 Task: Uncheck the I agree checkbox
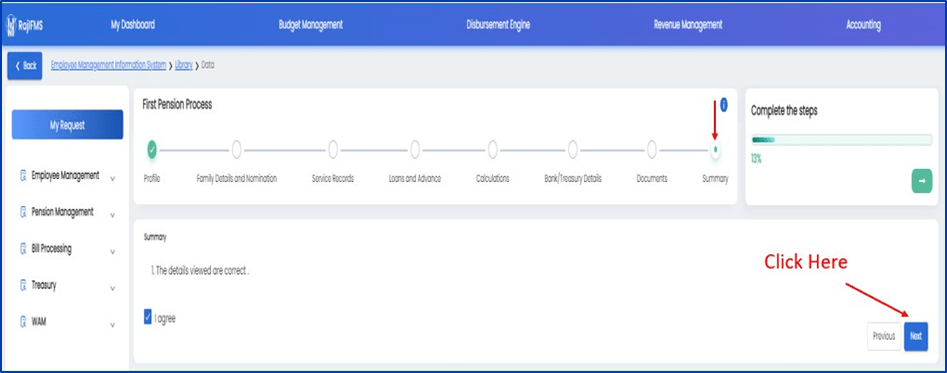pyautogui.click(x=148, y=317)
